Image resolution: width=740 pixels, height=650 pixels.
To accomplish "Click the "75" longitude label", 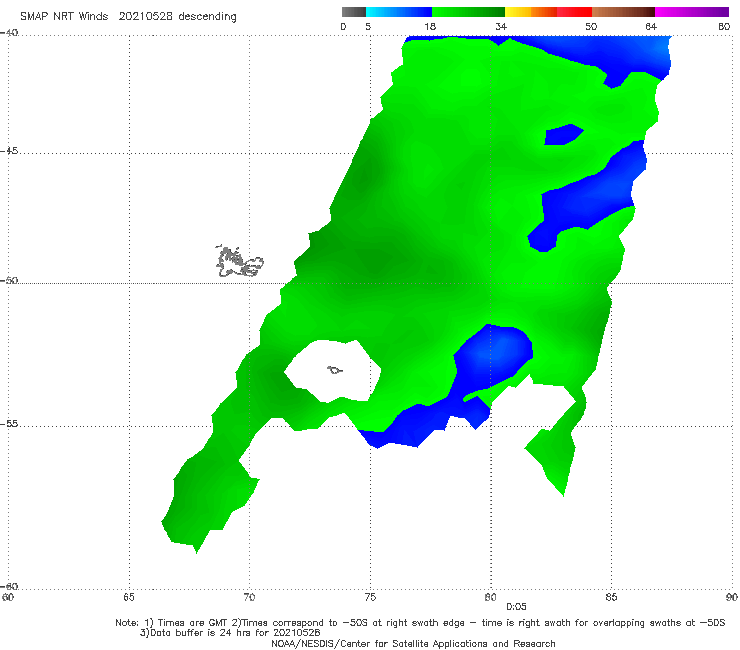I will (370, 597).
